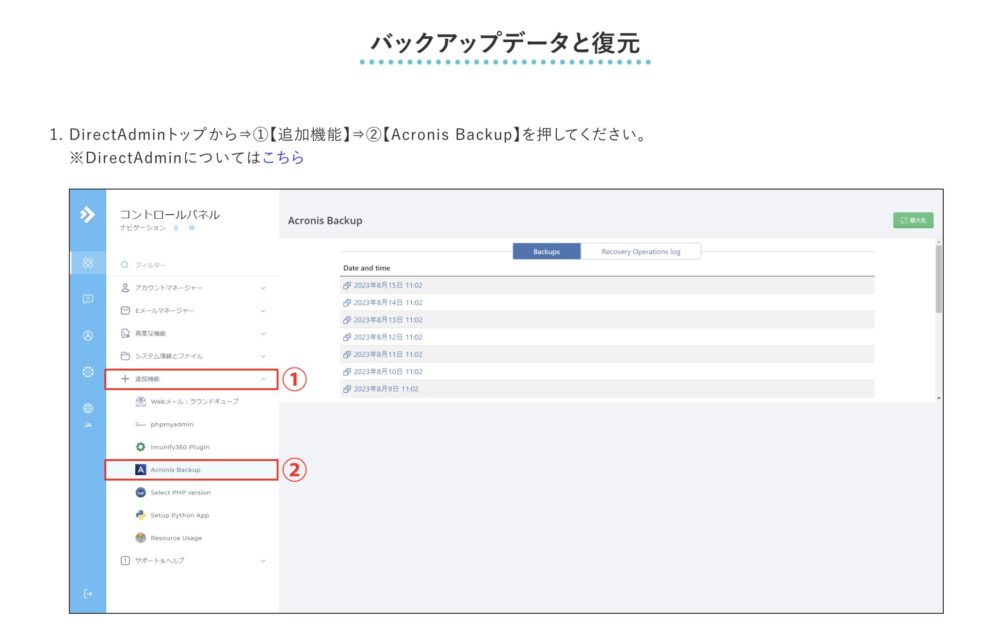Click the Roundcube webmail icon
This screenshot has height=640, width=1000.
point(141,402)
